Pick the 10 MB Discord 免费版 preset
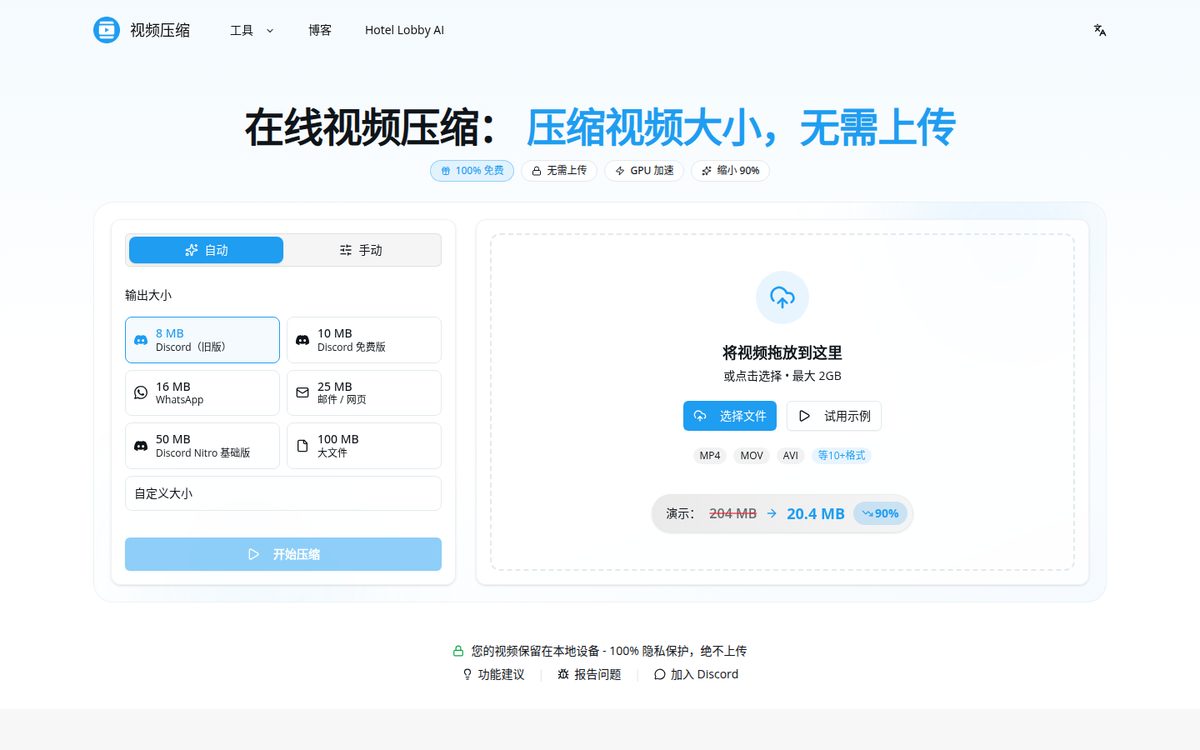Image resolution: width=1200 pixels, height=750 pixels. [364, 340]
